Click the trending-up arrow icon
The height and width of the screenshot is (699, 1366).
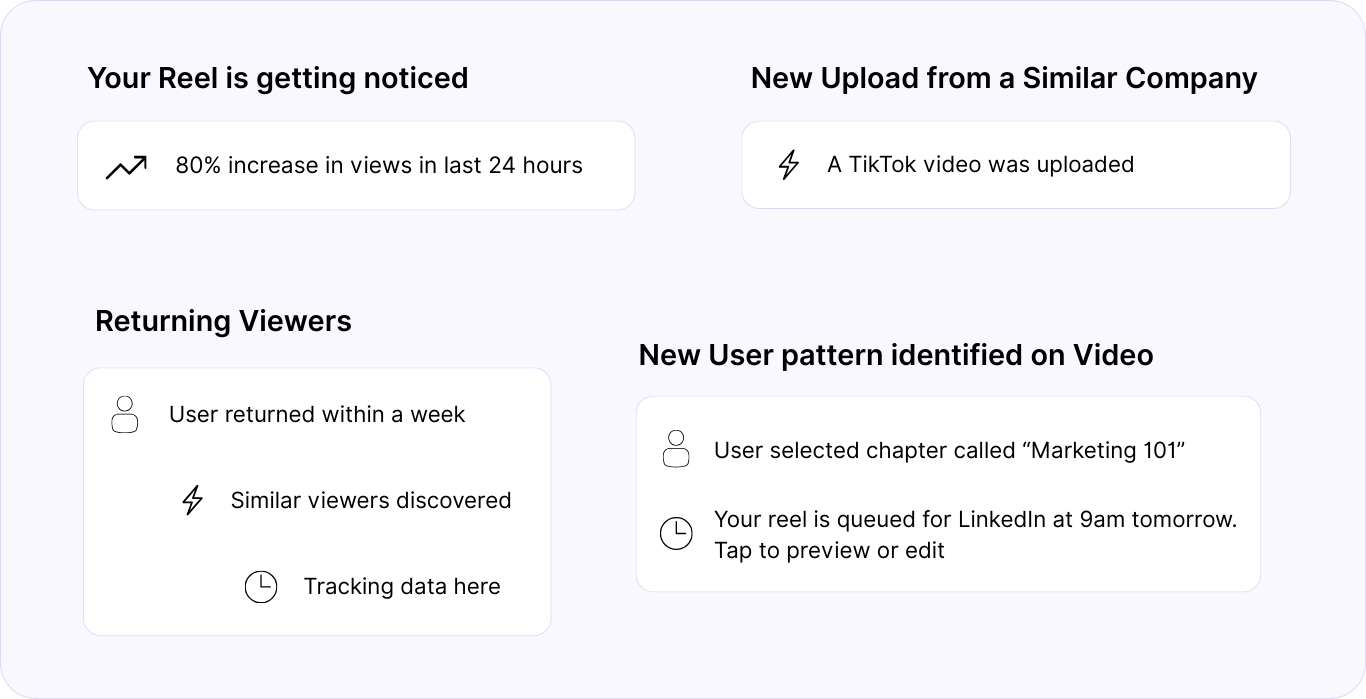point(126,167)
